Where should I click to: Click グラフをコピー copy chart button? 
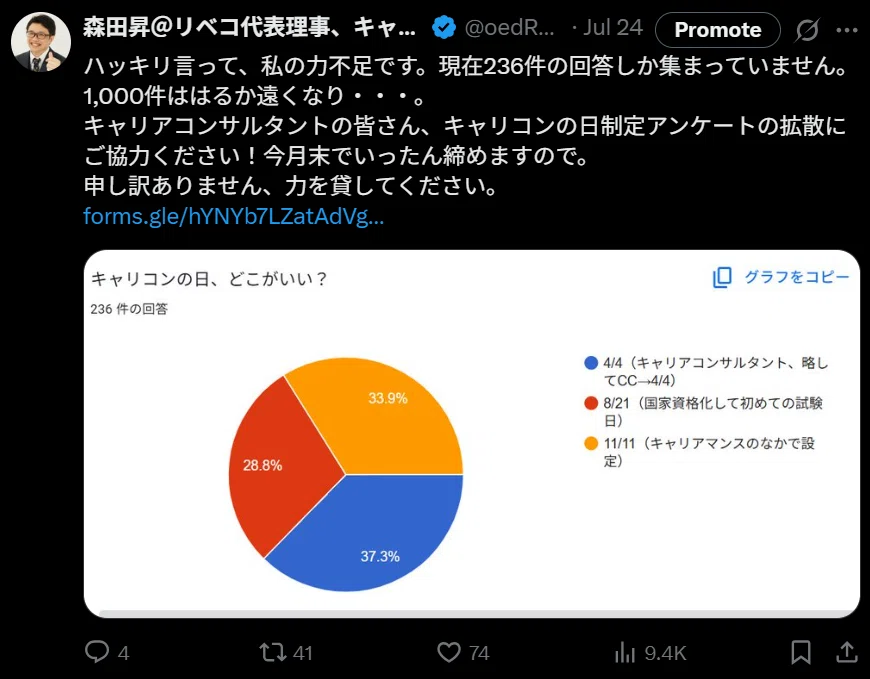coord(781,277)
